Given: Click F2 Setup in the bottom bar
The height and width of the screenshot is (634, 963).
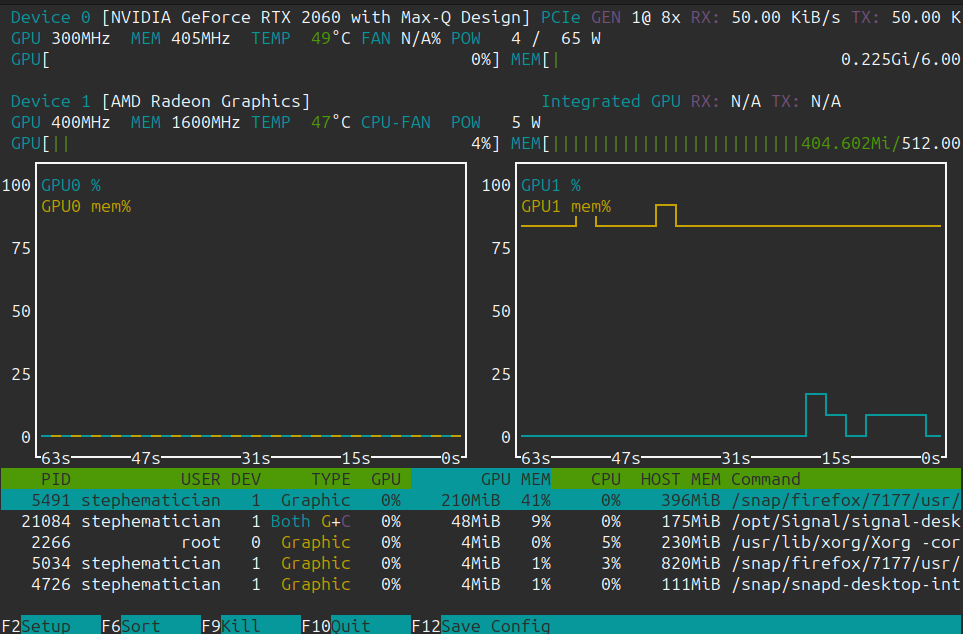Looking at the screenshot, I should click(x=46, y=626).
